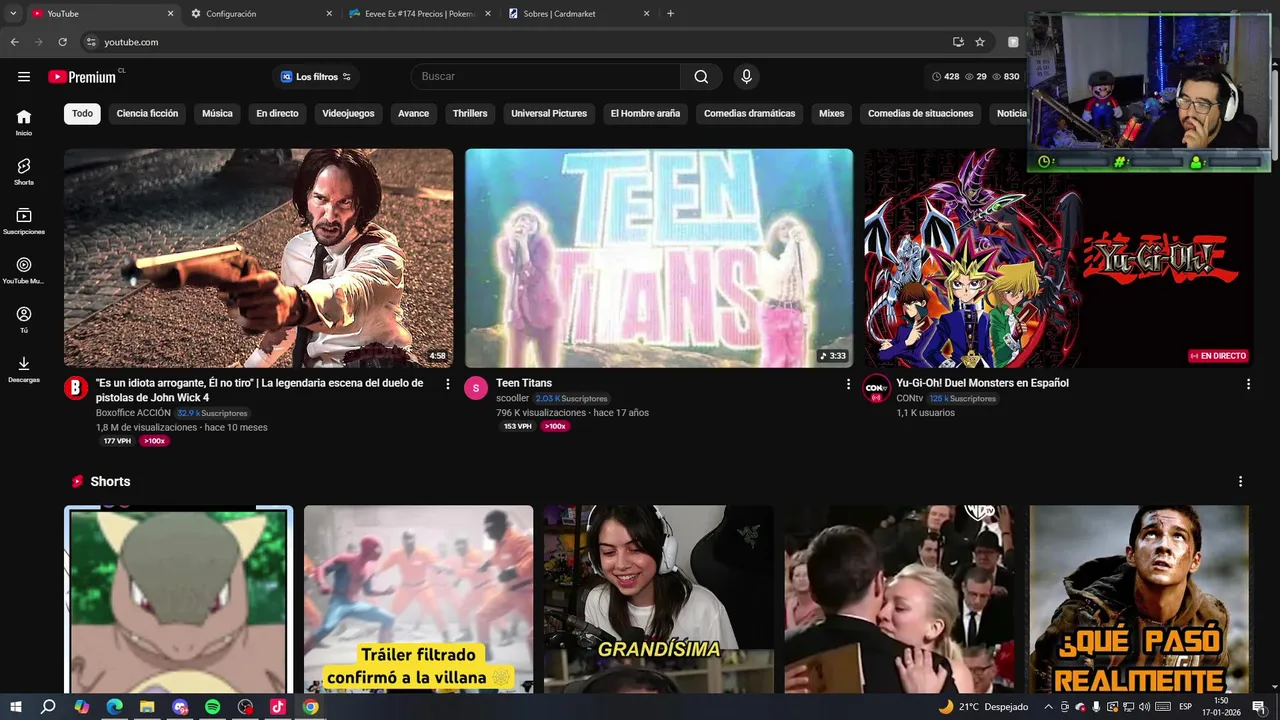Select the Thrillers filter chip
The width and height of the screenshot is (1280, 720).
tap(470, 113)
